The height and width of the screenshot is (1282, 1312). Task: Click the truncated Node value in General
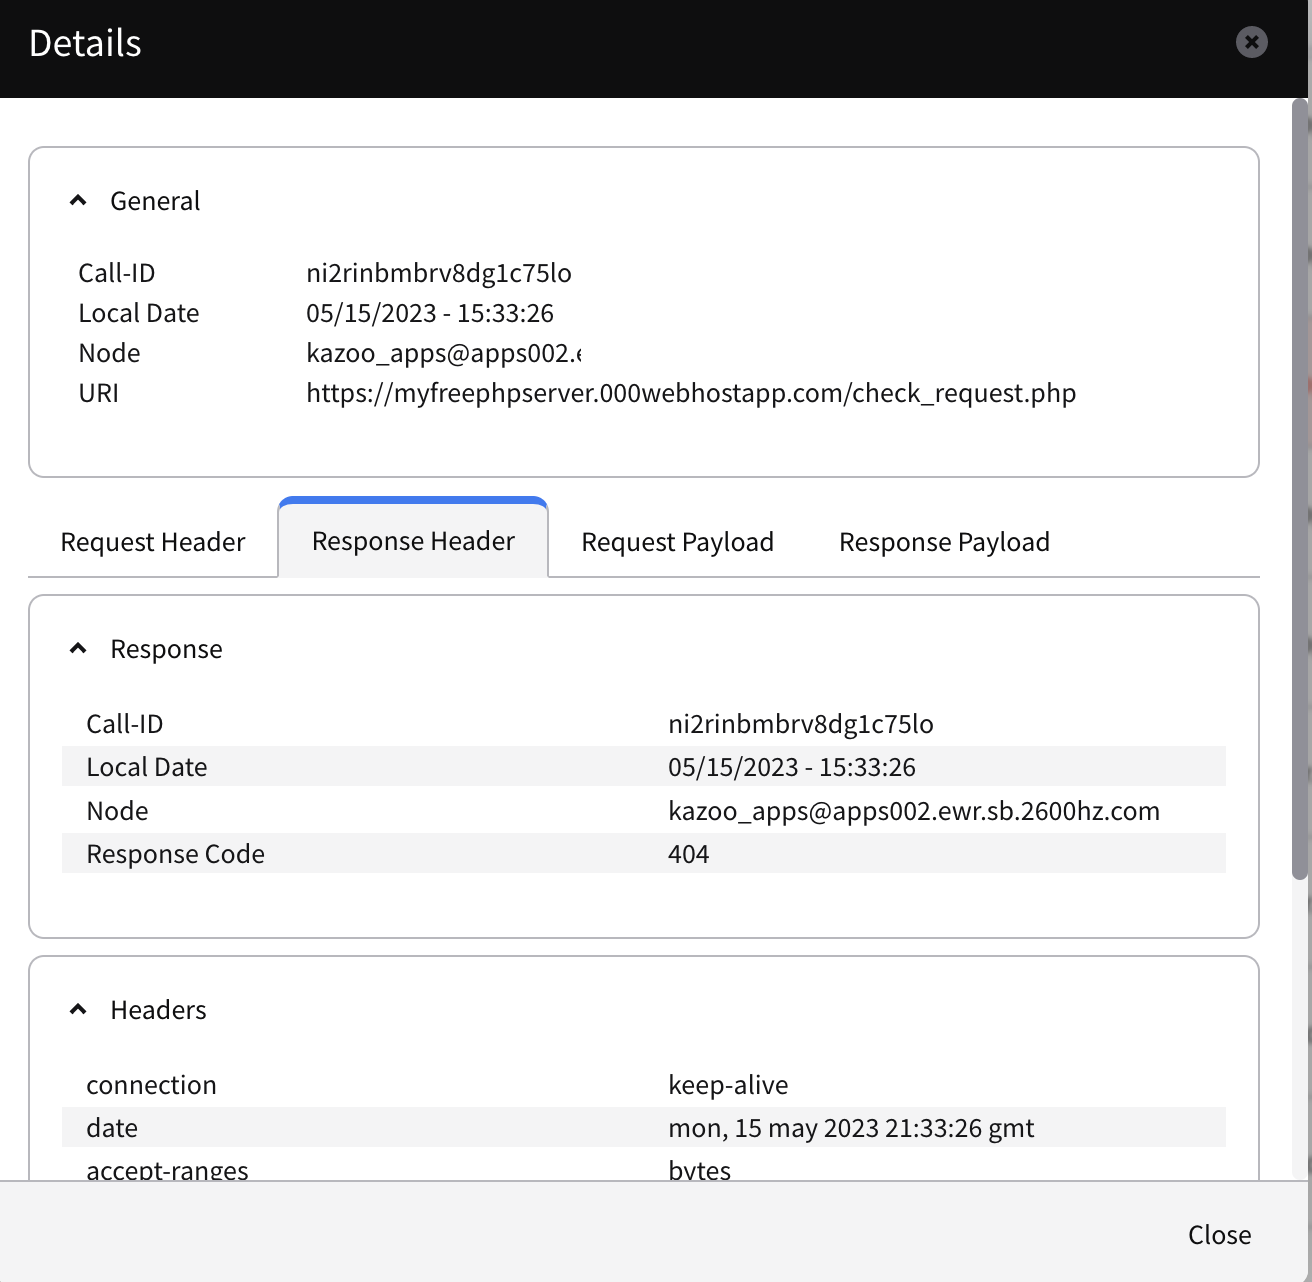[x=444, y=353]
